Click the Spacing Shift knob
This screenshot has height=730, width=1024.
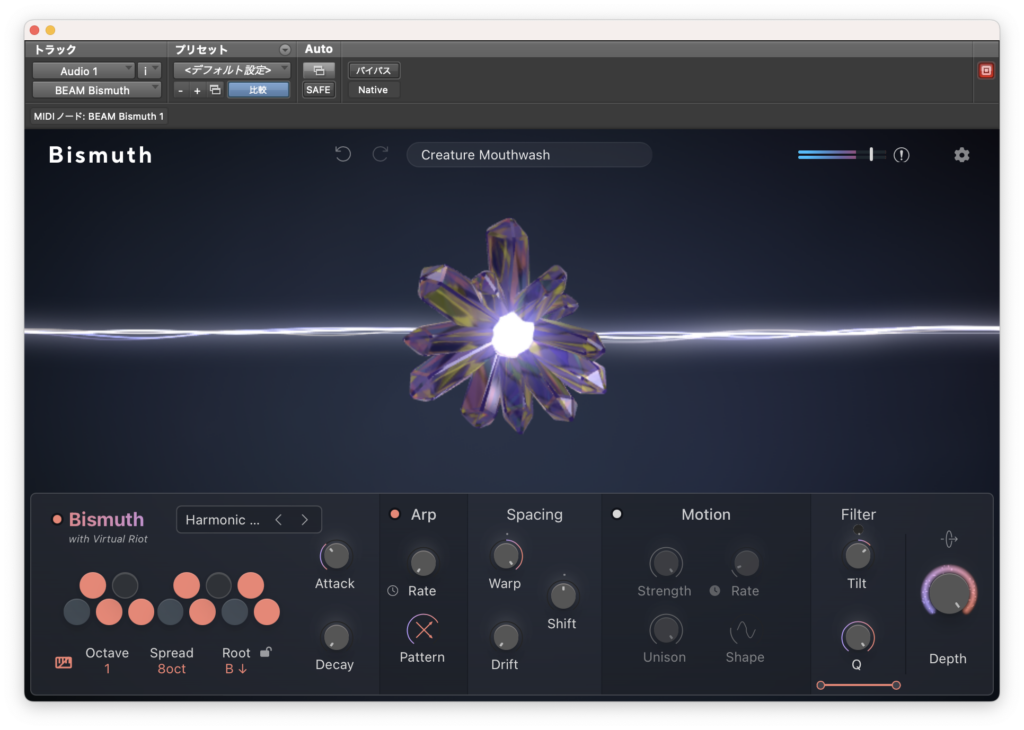click(562, 595)
